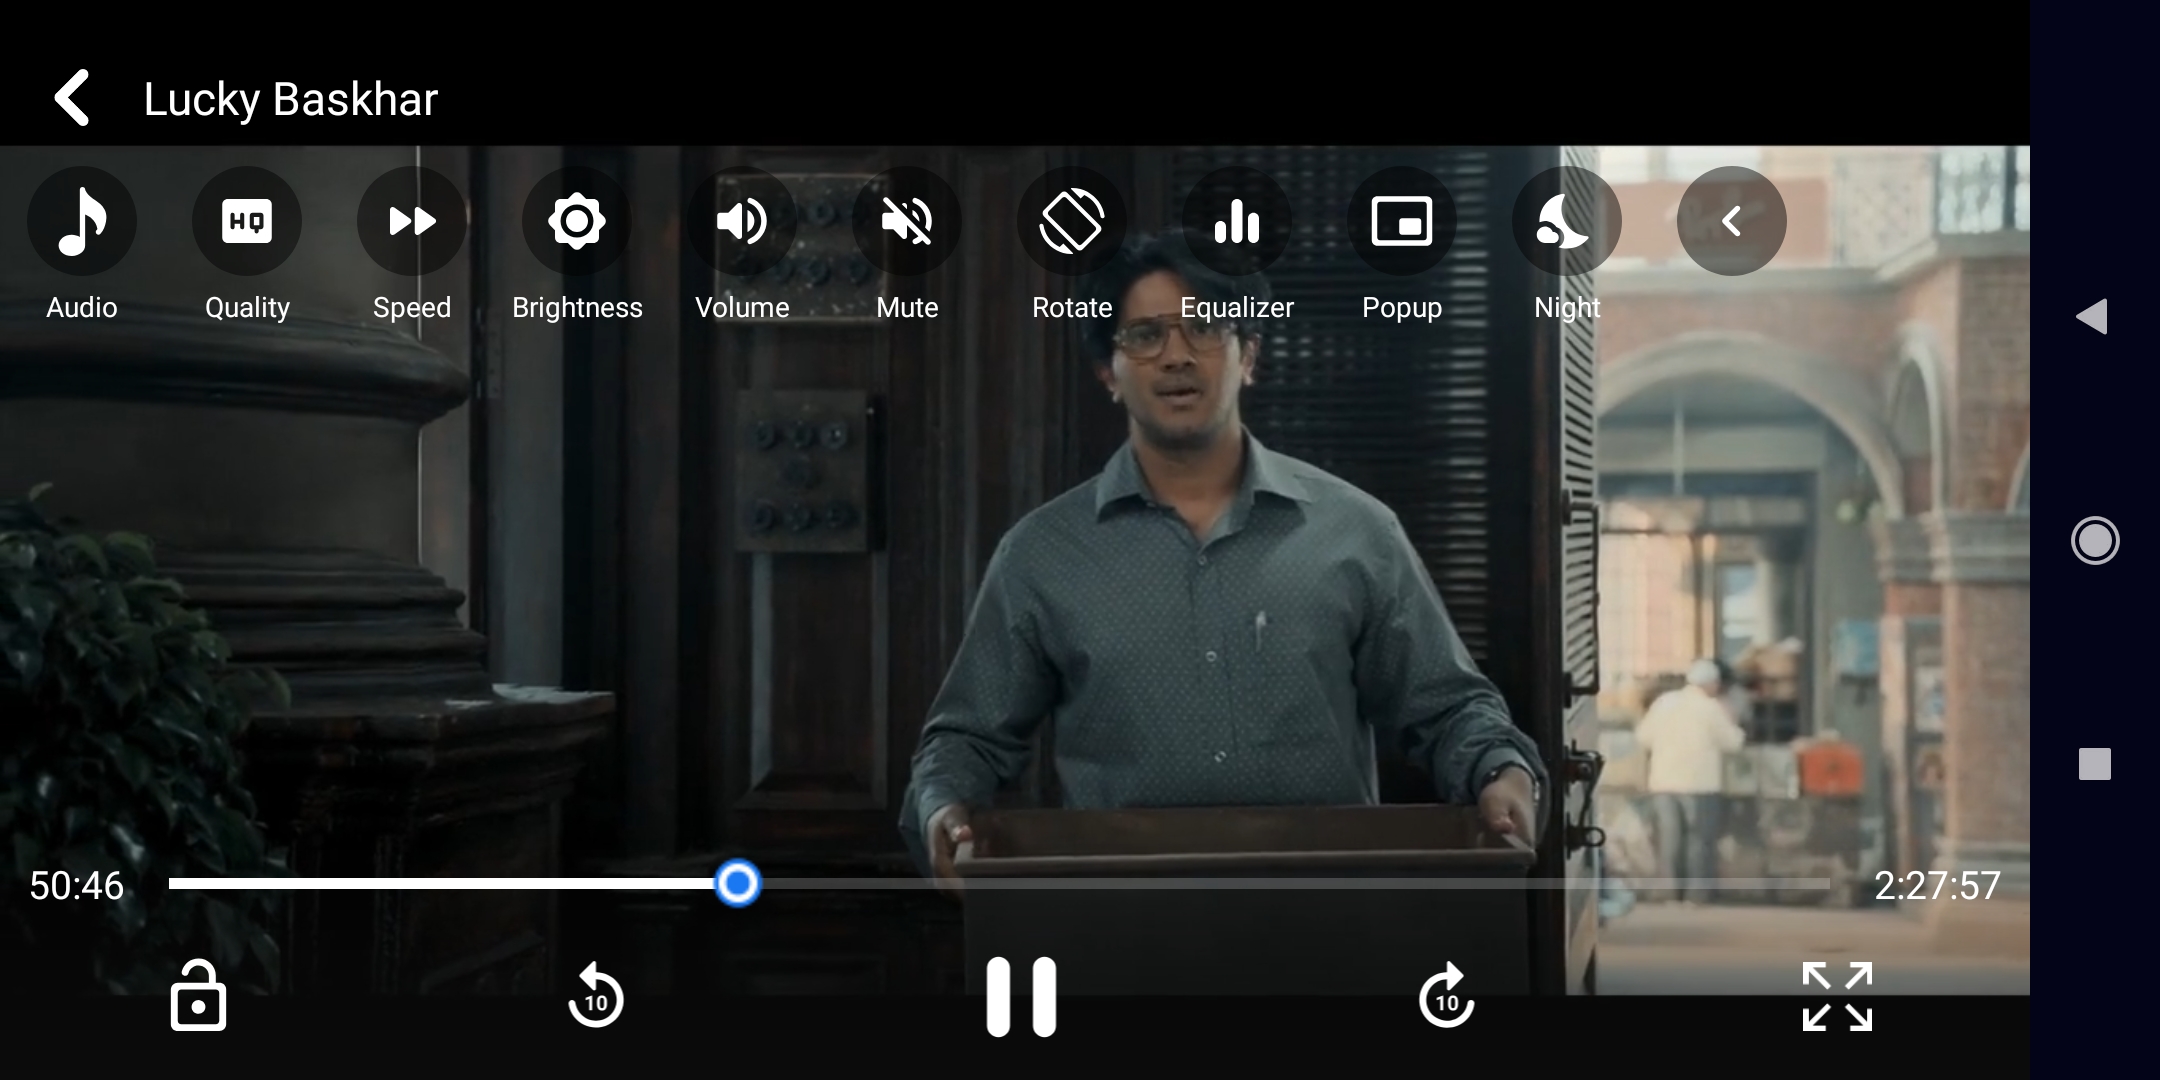The width and height of the screenshot is (2160, 1080).
Task: Rotate the video screen
Action: (1072, 221)
